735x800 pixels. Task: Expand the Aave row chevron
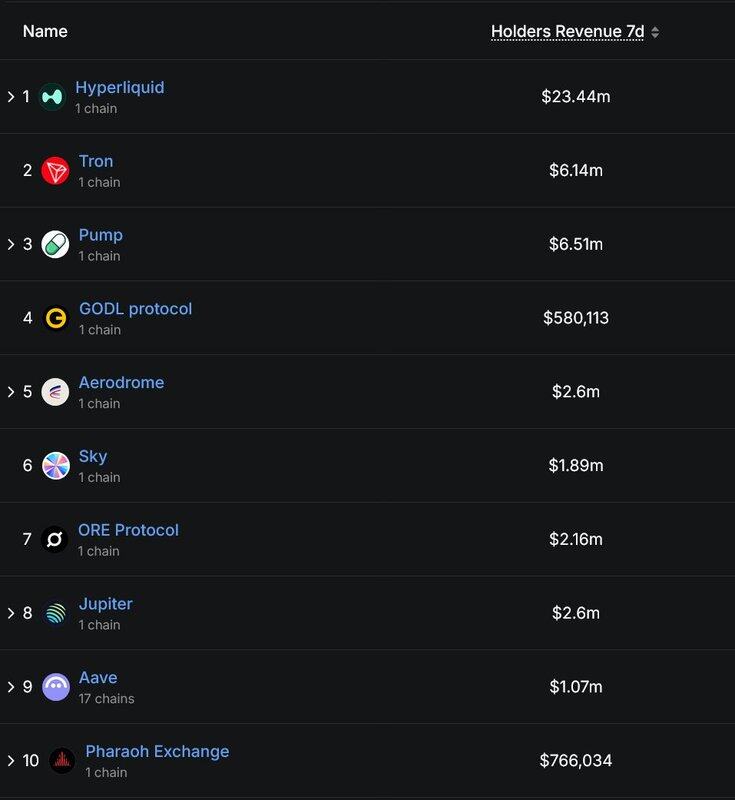(11, 687)
